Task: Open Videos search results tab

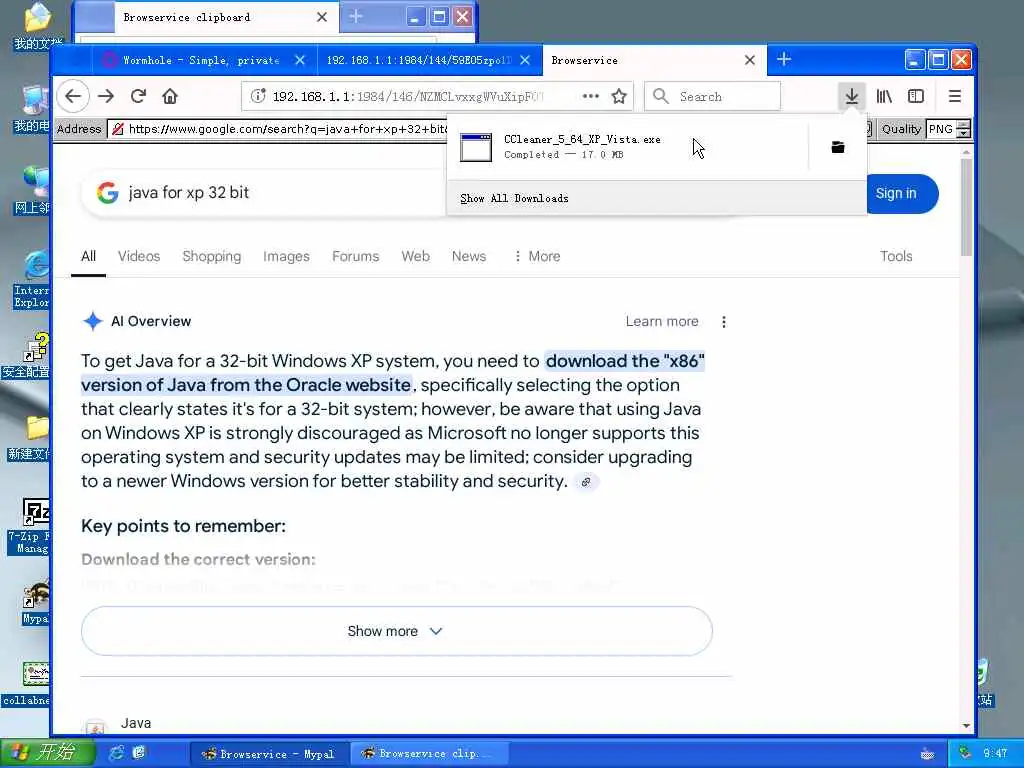Action: (139, 256)
